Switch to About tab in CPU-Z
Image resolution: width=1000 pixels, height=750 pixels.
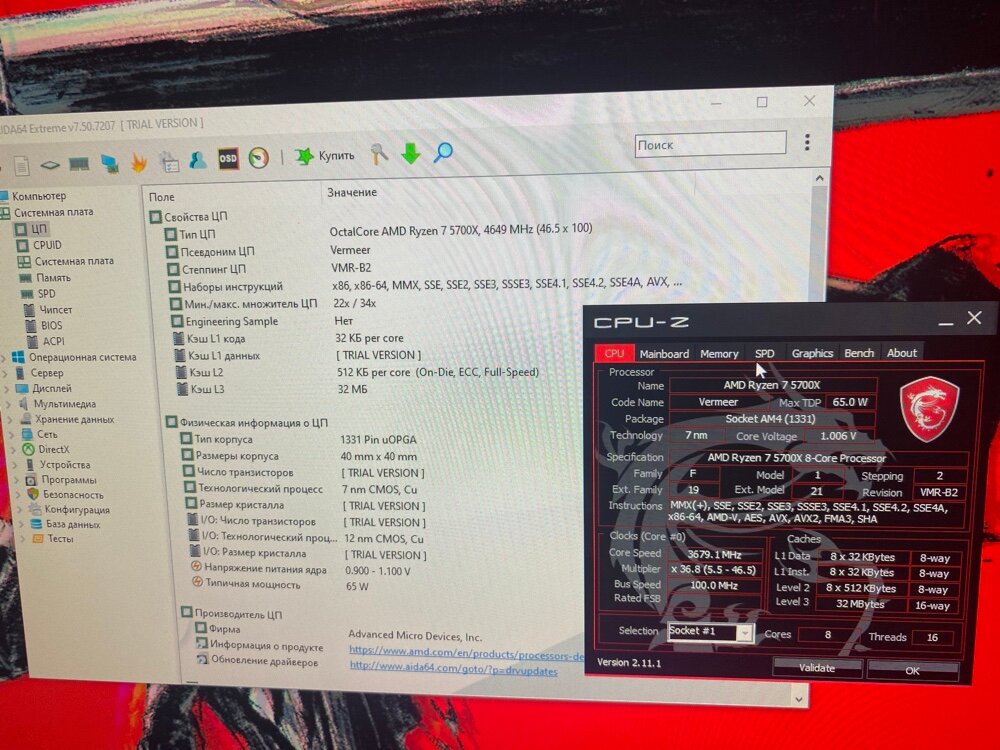tap(901, 353)
